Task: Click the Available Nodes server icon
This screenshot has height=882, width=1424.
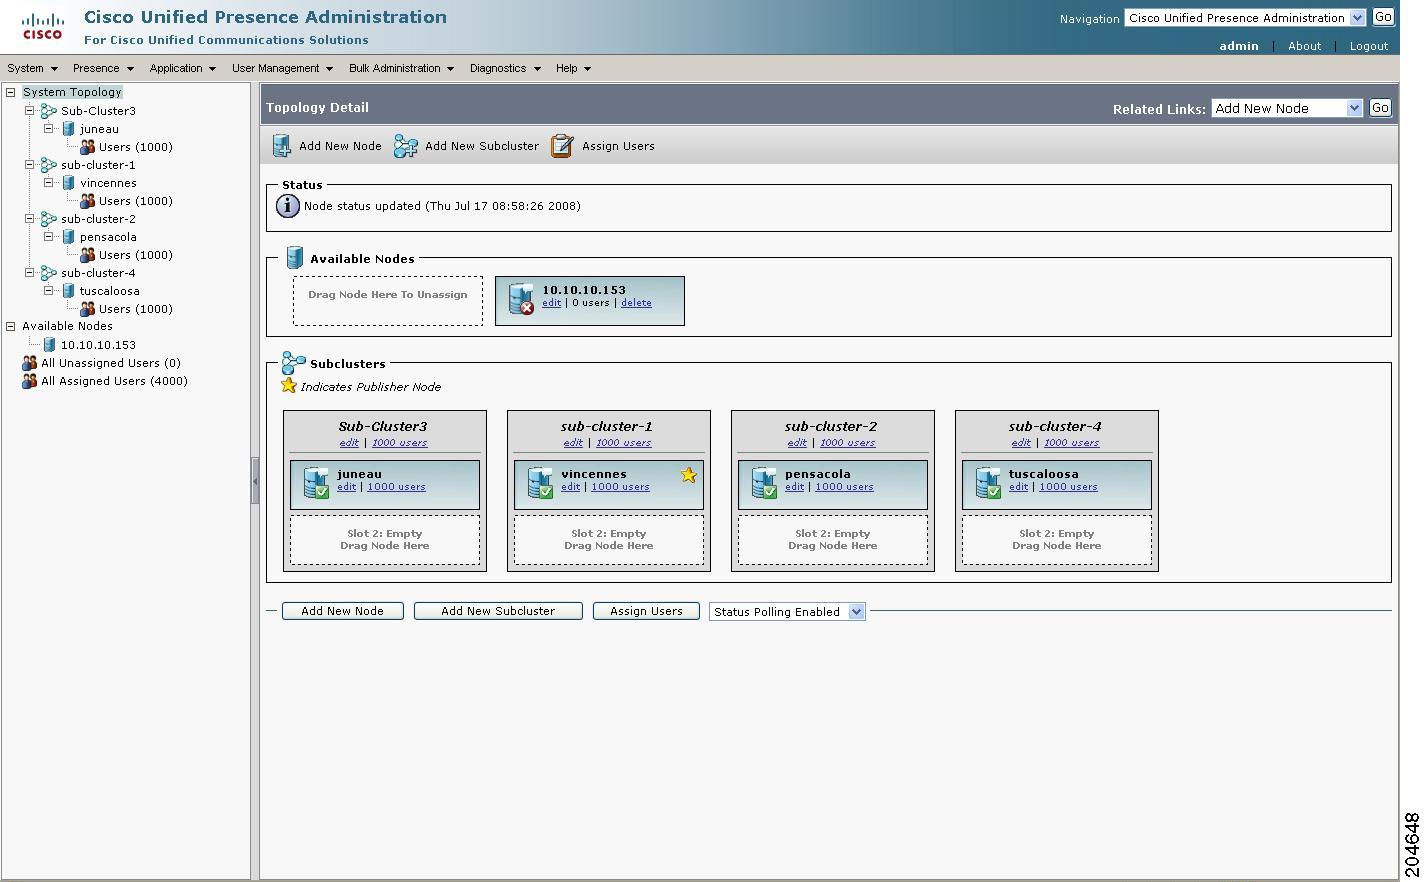Action: [295, 258]
